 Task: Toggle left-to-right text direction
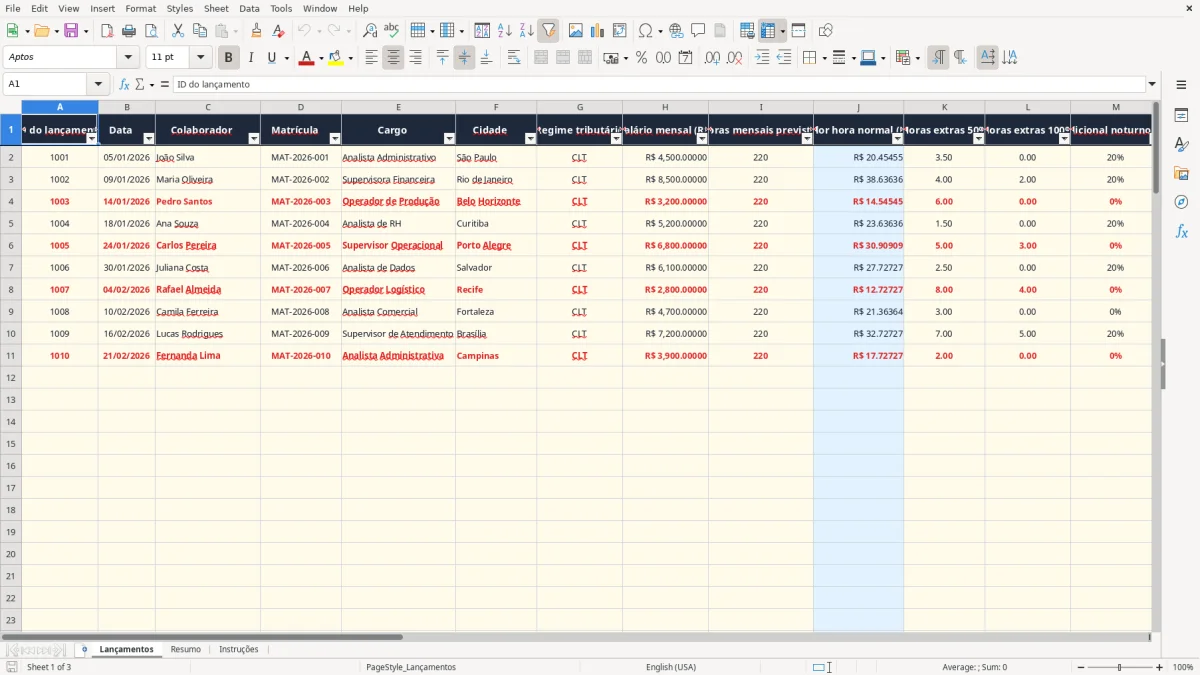(x=938, y=58)
